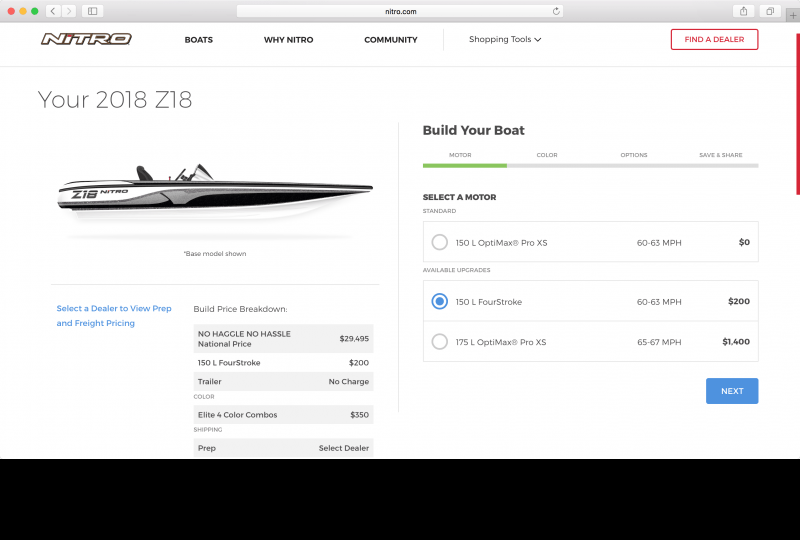Open the COMMUNITY menu

coord(390,40)
